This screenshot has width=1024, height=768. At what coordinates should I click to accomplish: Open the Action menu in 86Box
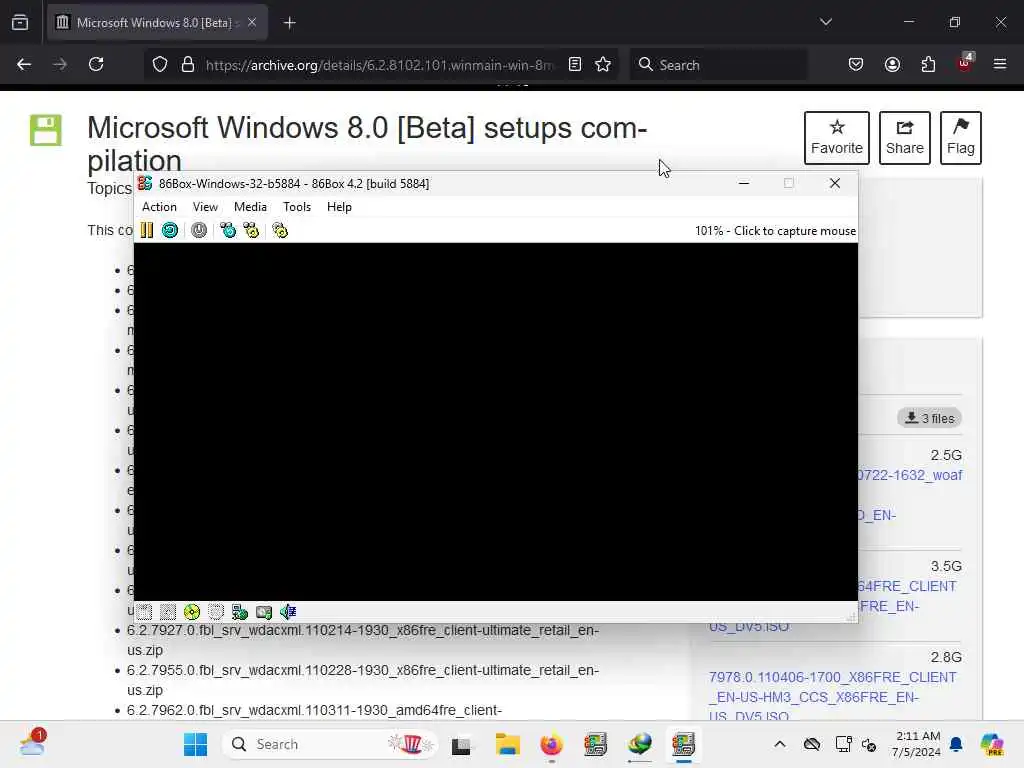(159, 206)
